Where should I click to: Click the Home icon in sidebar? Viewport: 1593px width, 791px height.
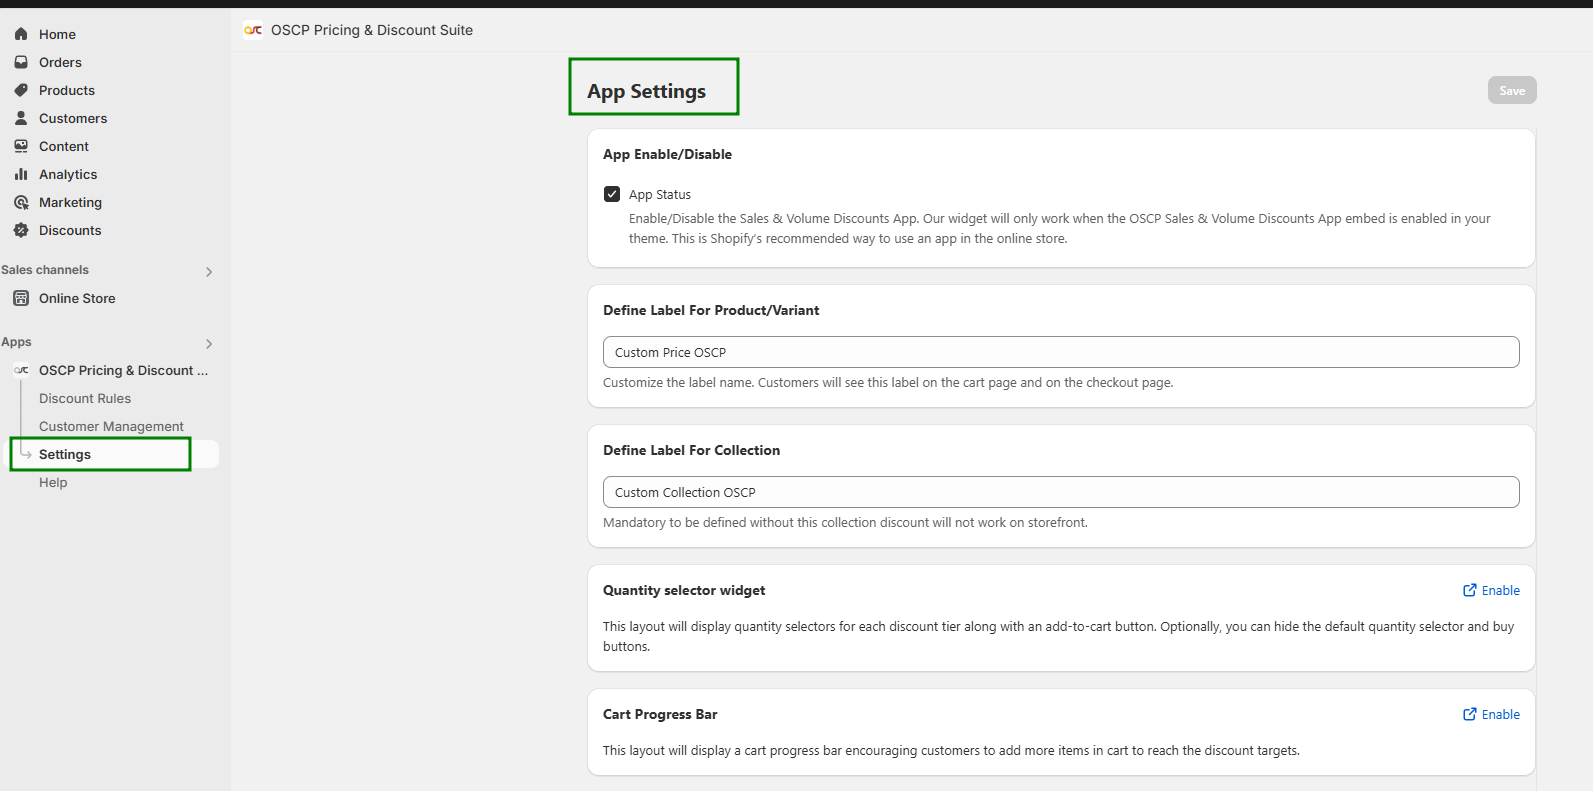(21, 34)
